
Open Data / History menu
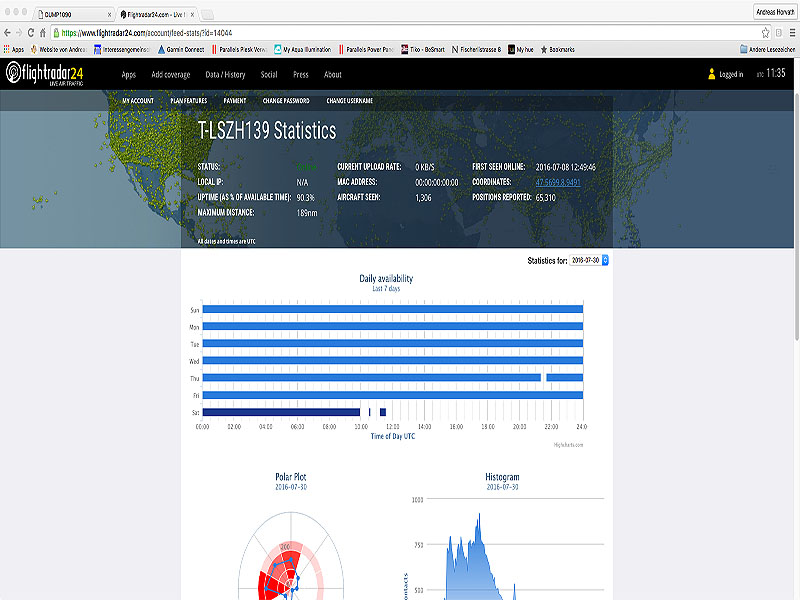click(225, 74)
